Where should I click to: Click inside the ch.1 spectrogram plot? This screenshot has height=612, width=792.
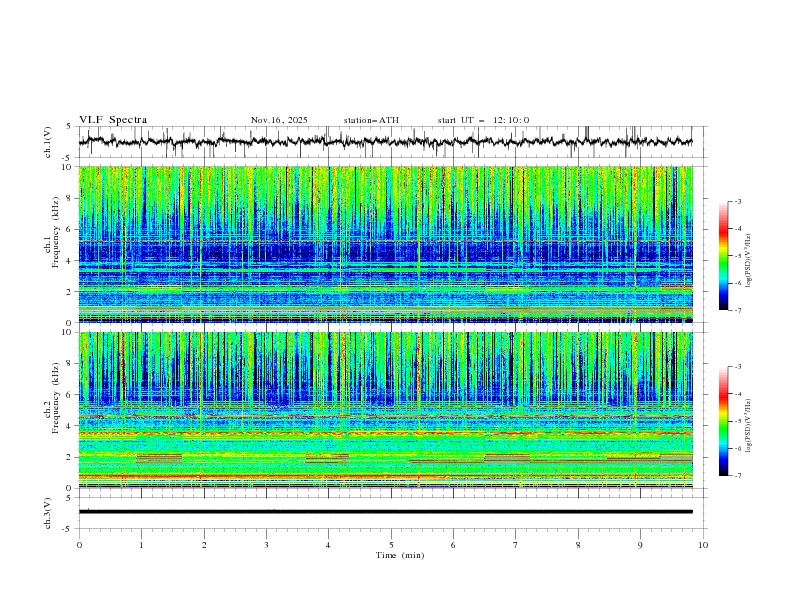(x=386, y=244)
